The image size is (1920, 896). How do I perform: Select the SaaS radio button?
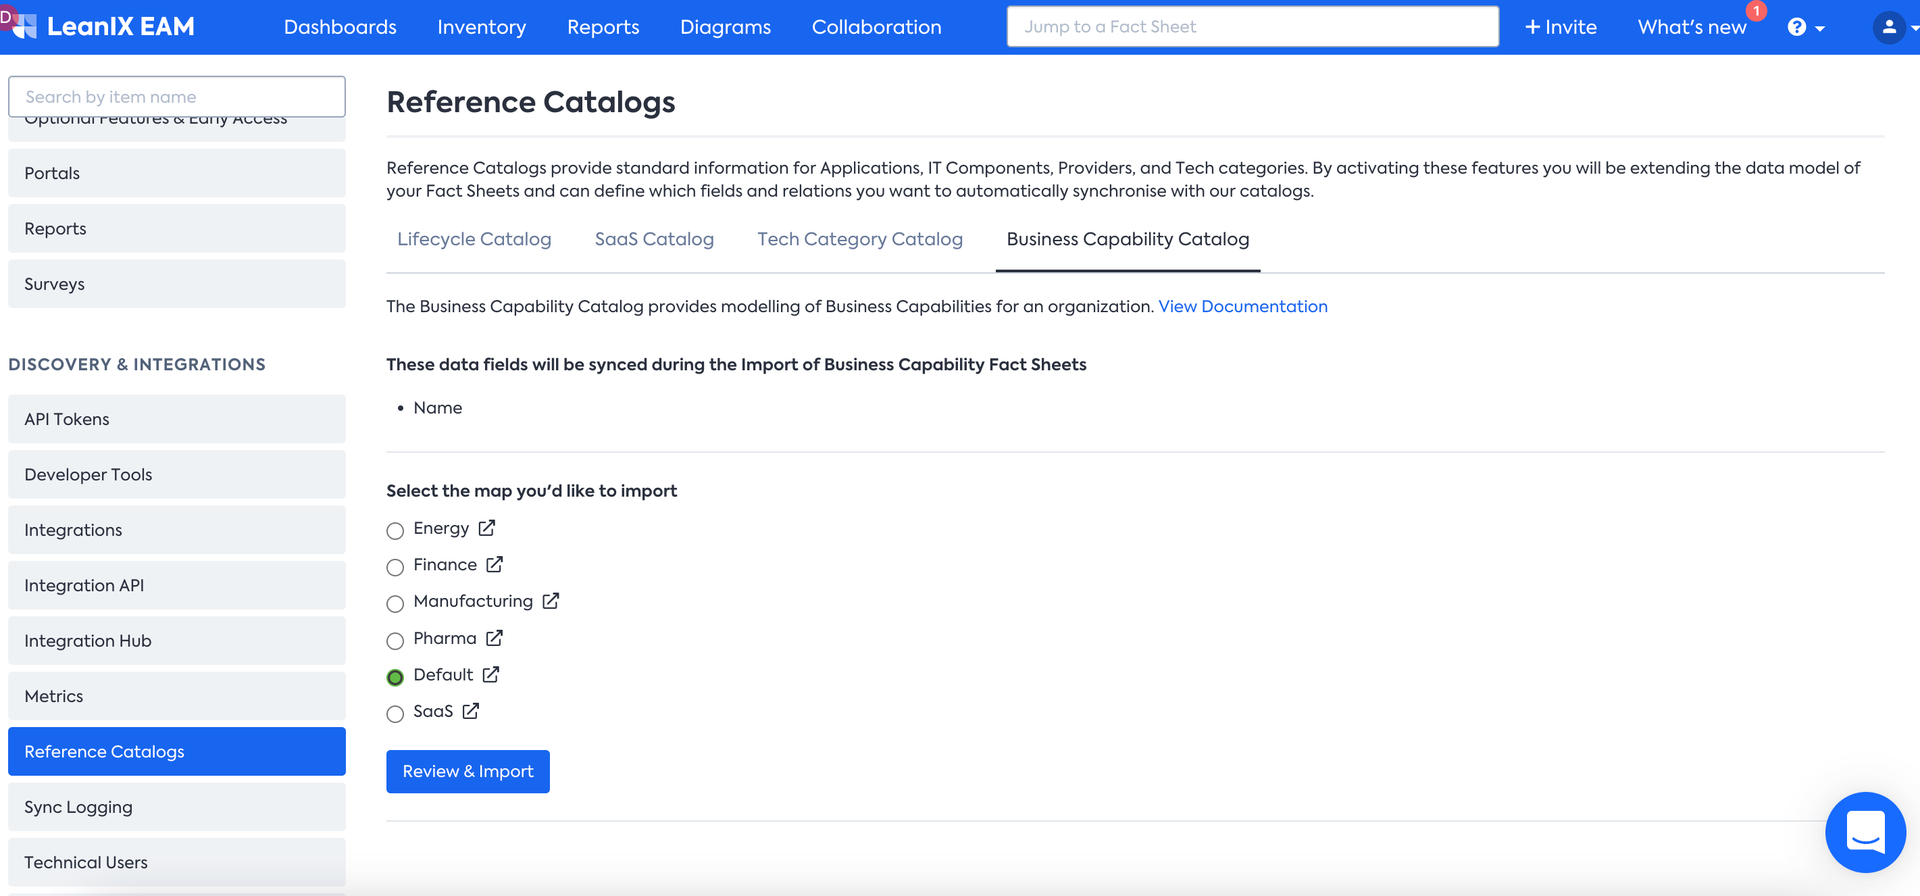(x=395, y=713)
